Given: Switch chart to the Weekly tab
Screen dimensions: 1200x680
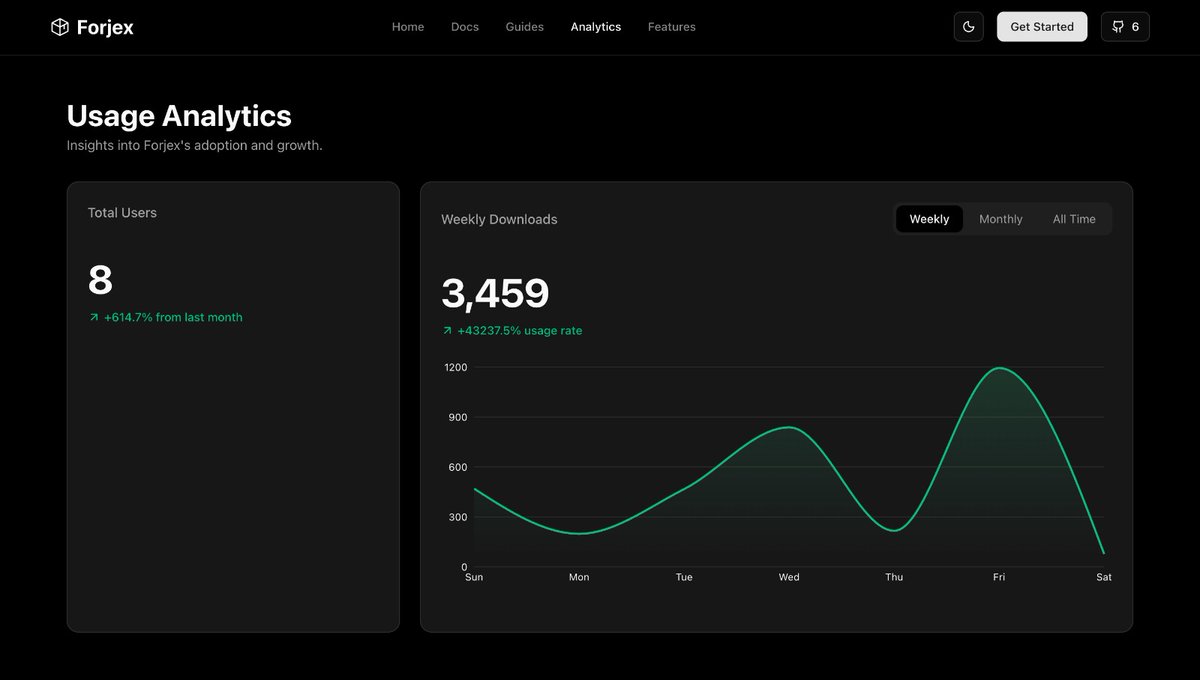Looking at the screenshot, I should point(929,219).
